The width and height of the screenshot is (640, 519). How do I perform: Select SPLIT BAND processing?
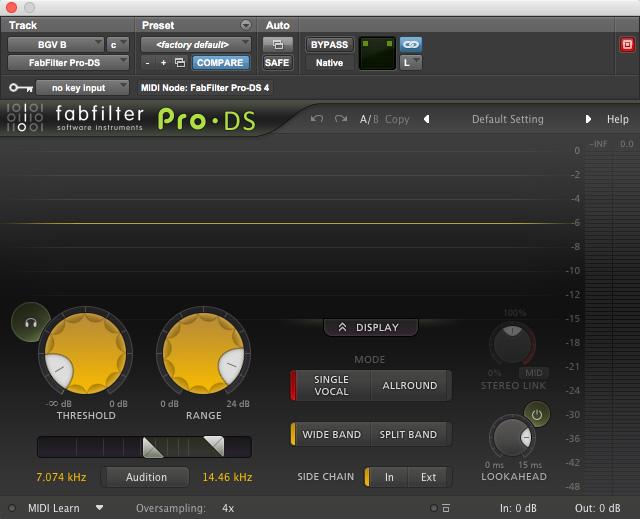pyautogui.click(x=409, y=434)
